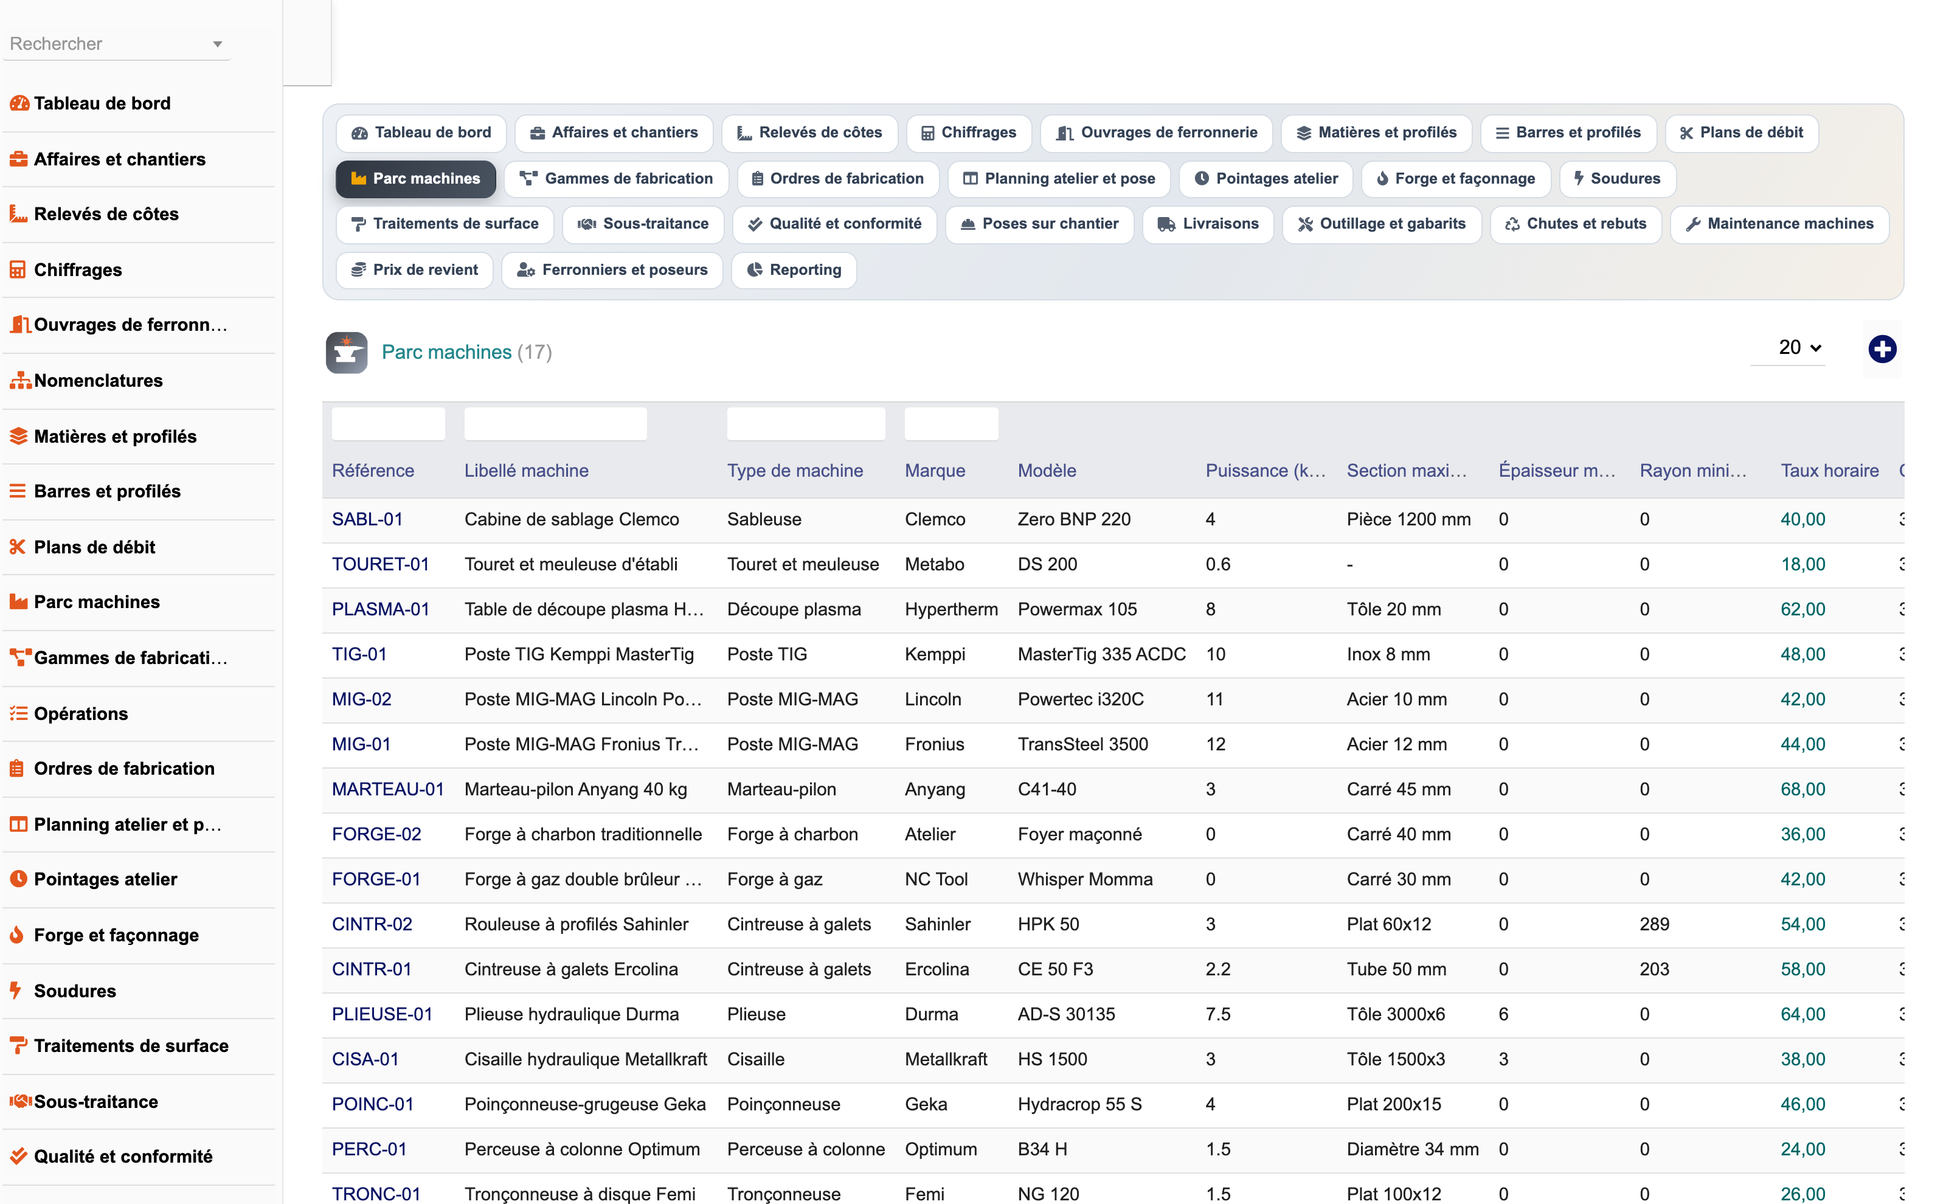This screenshot has width=1946, height=1204.
Task: Click the 62,00 rate for PLASMA-01
Action: point(1802,609)
